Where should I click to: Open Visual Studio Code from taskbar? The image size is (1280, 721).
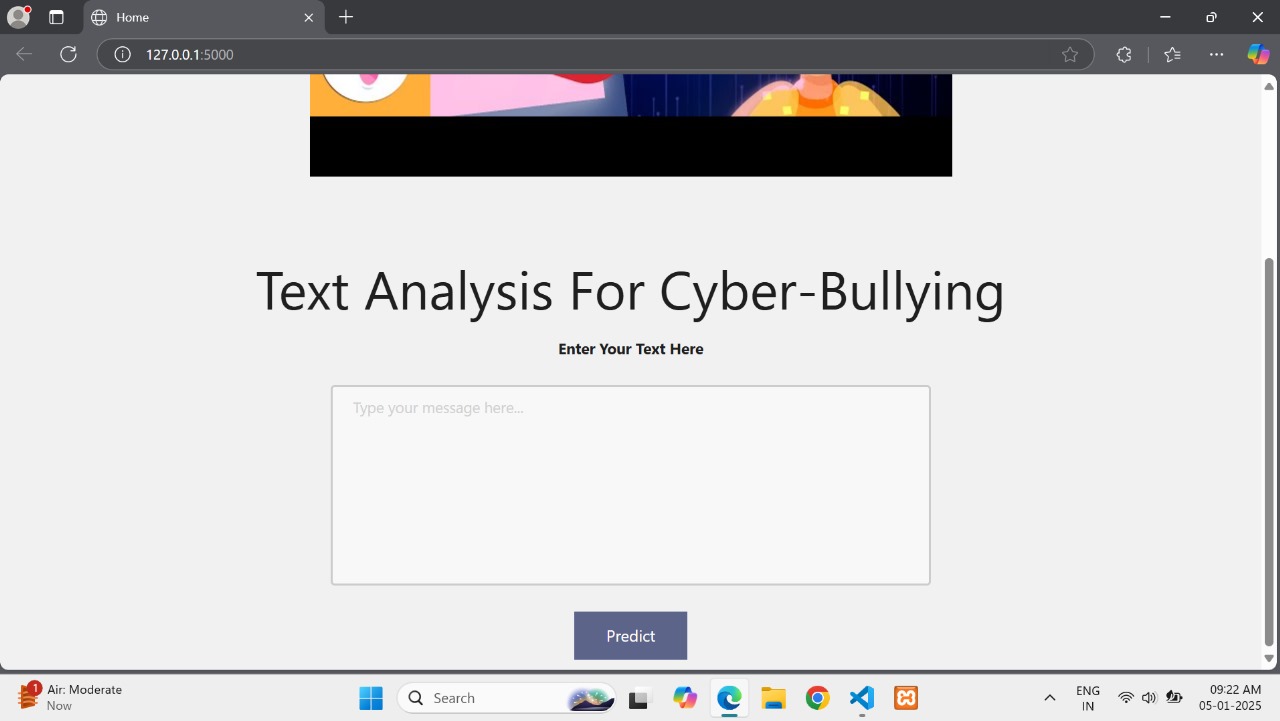[x=862, y=698]
